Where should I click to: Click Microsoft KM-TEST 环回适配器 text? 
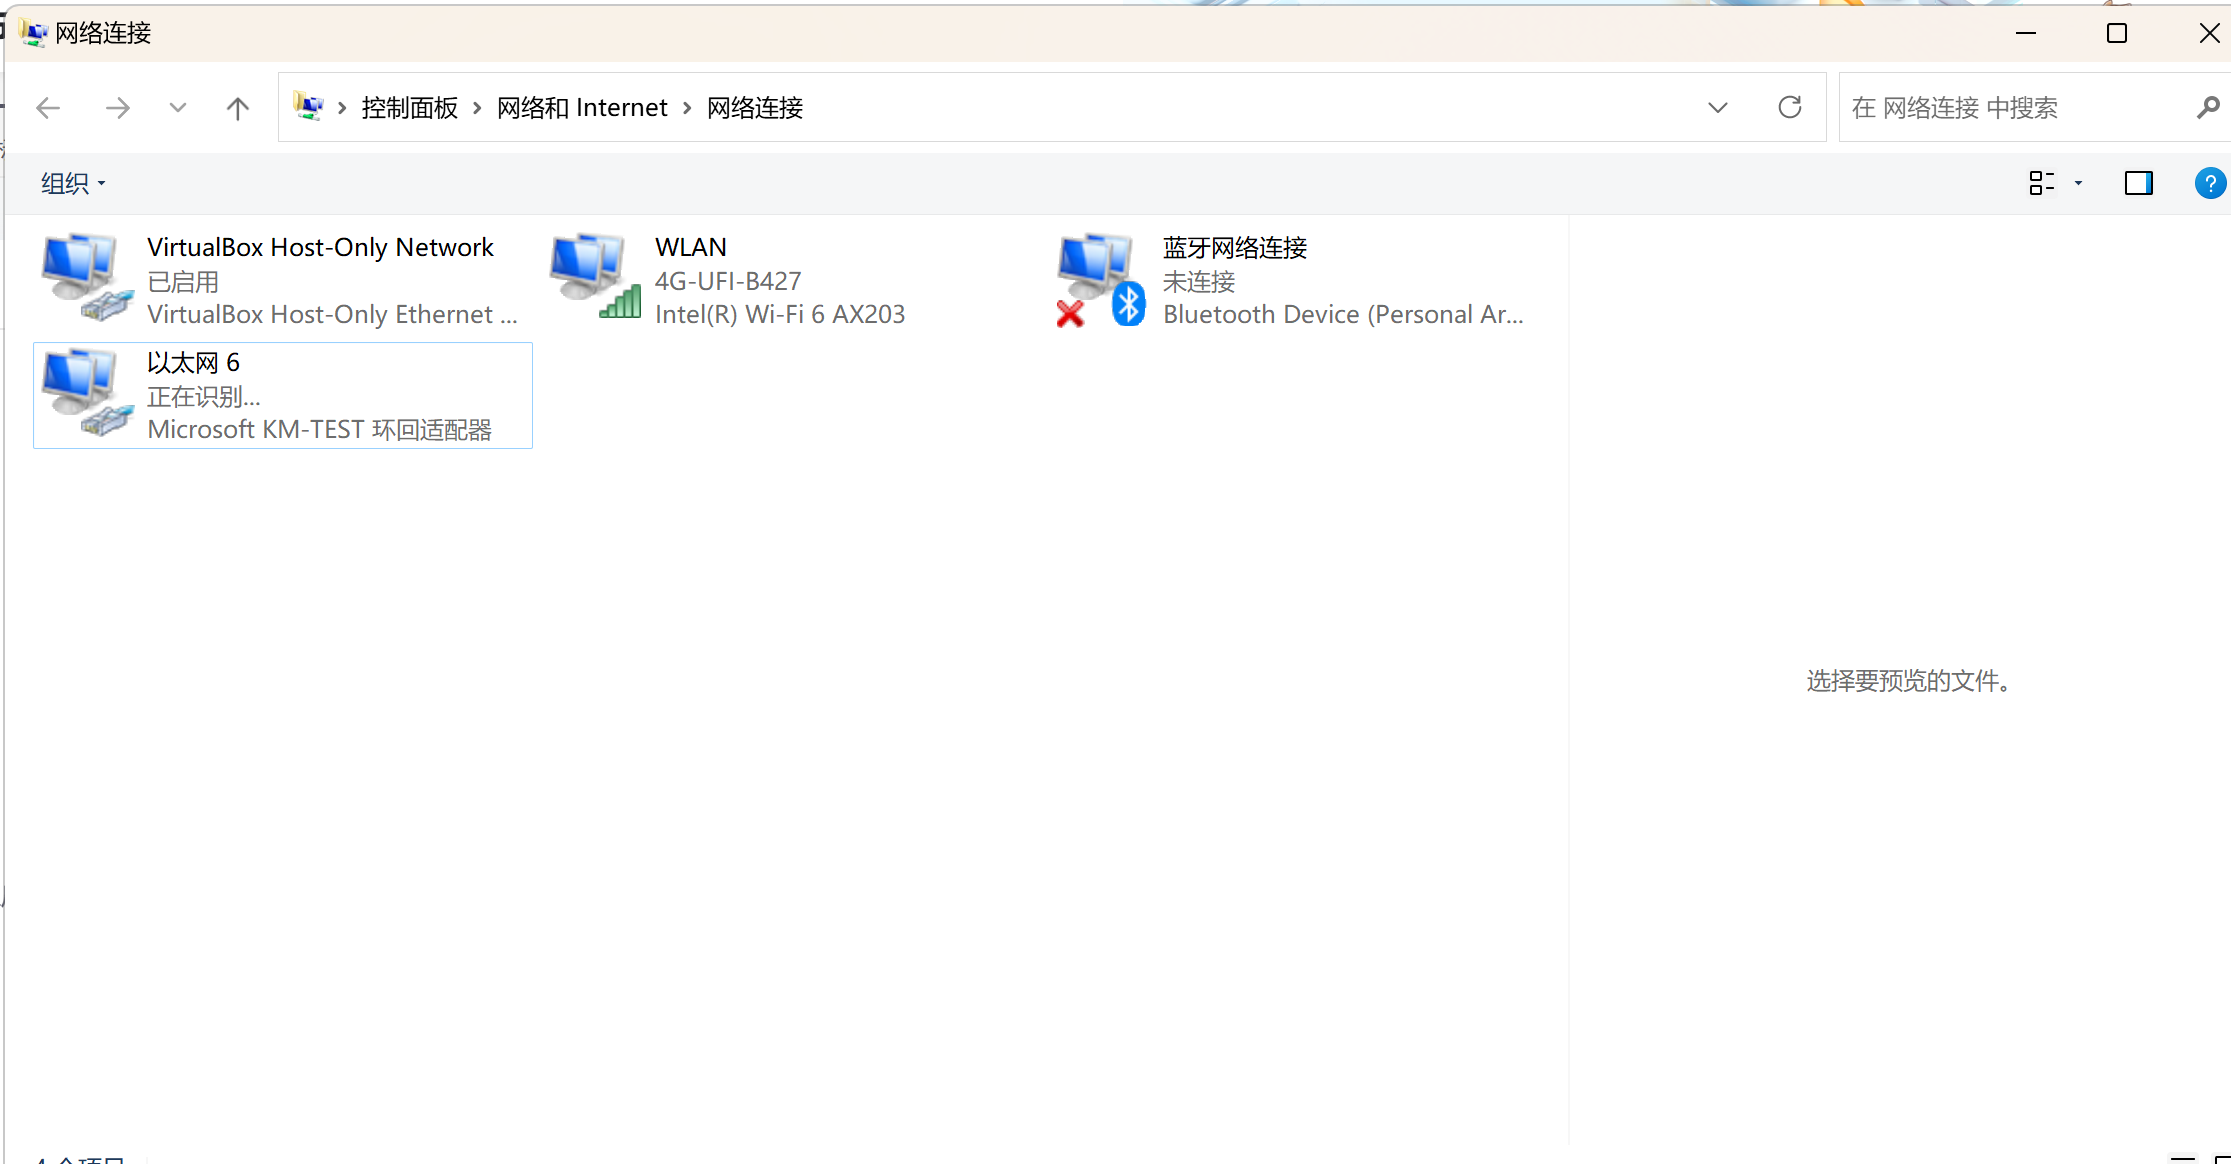tap(319, 429)
